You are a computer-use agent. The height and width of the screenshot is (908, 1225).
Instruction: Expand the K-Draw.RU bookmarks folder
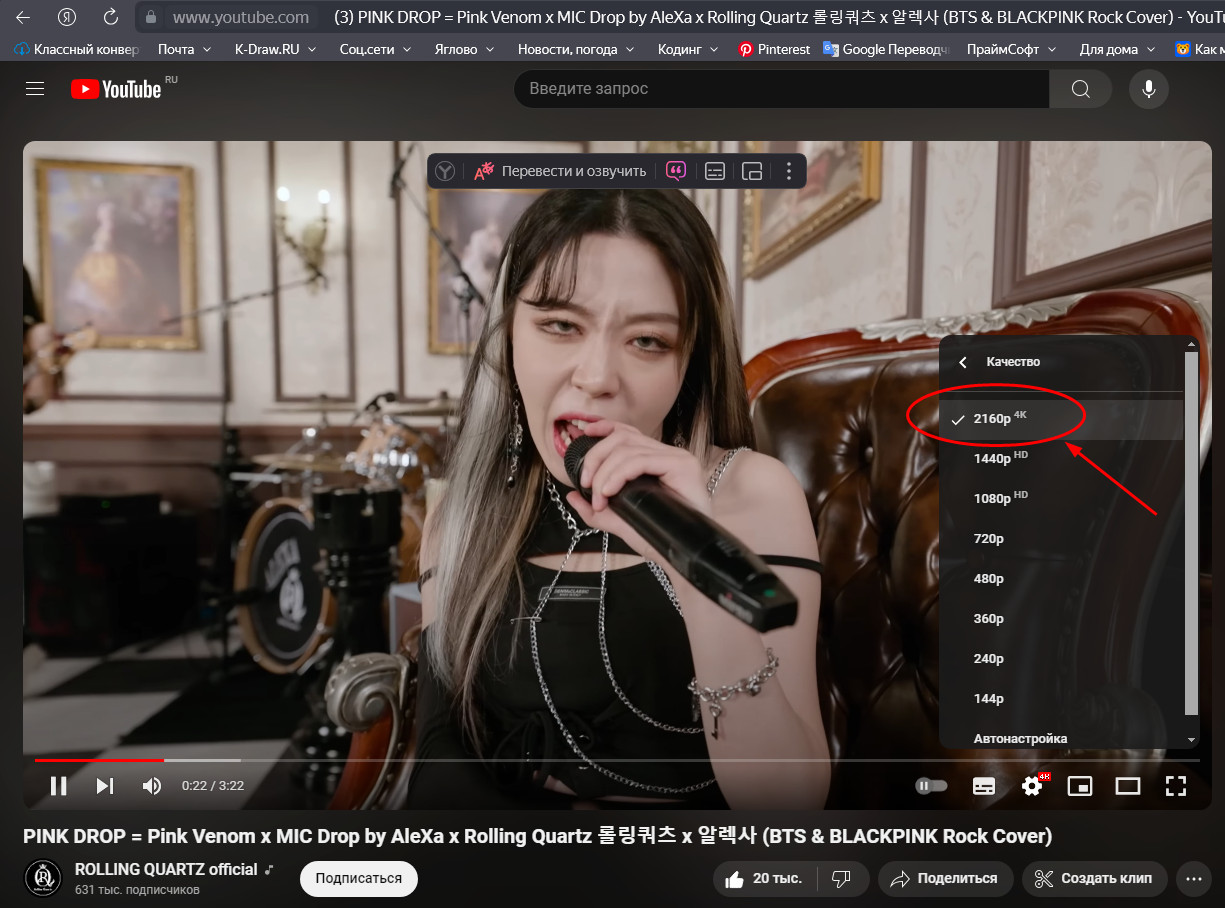point(275,49)
